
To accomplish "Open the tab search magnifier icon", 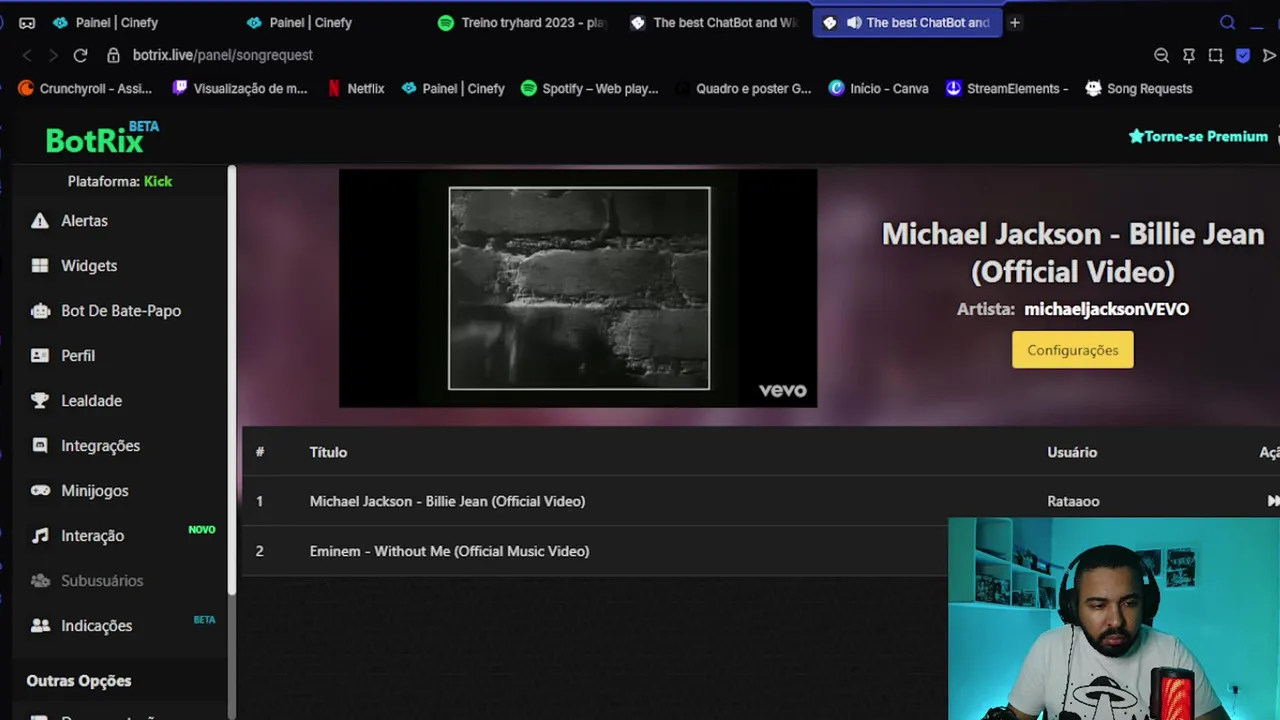I will tap(1228, 22).
